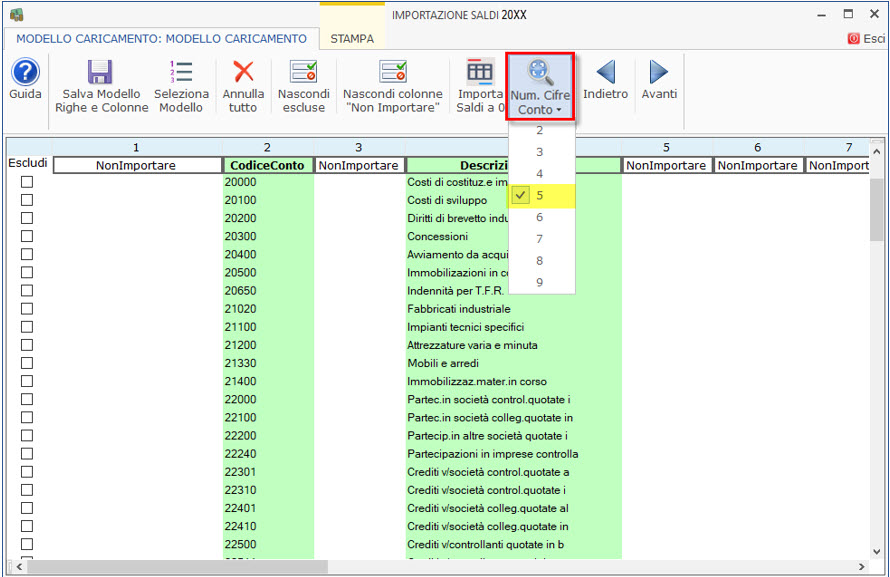Image resolution: width=890 pixels, height=577 pixels.
Task: Choose 6 digits in account menu
Action: point(541,217)
